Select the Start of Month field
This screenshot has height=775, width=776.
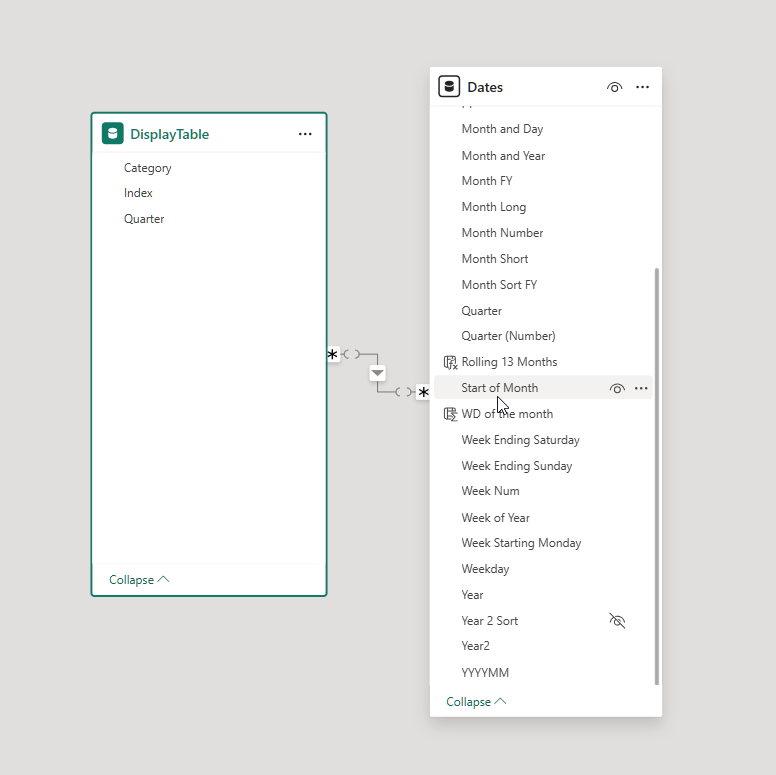click(x=543, y=388)
